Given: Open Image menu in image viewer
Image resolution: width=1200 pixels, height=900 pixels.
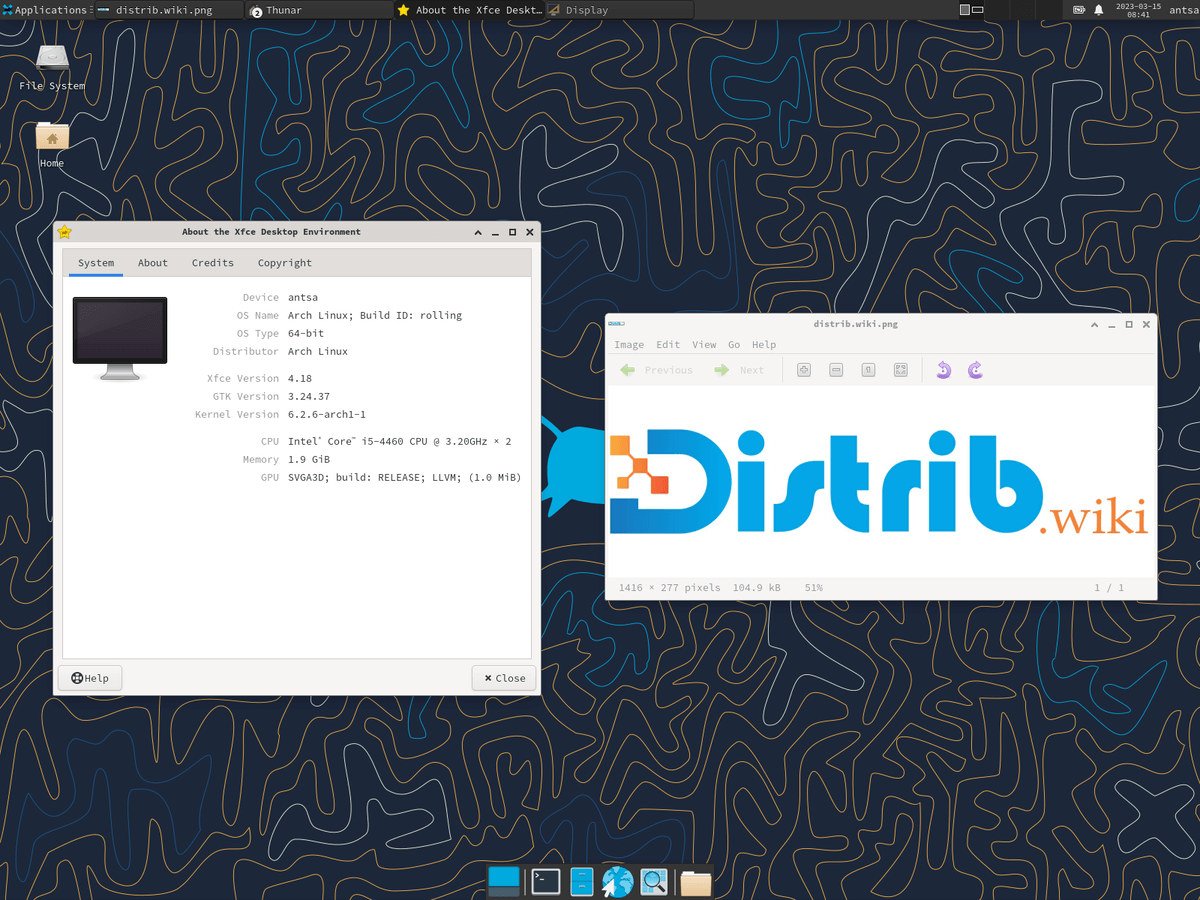Looking at the screenshot, I should 629,345.
